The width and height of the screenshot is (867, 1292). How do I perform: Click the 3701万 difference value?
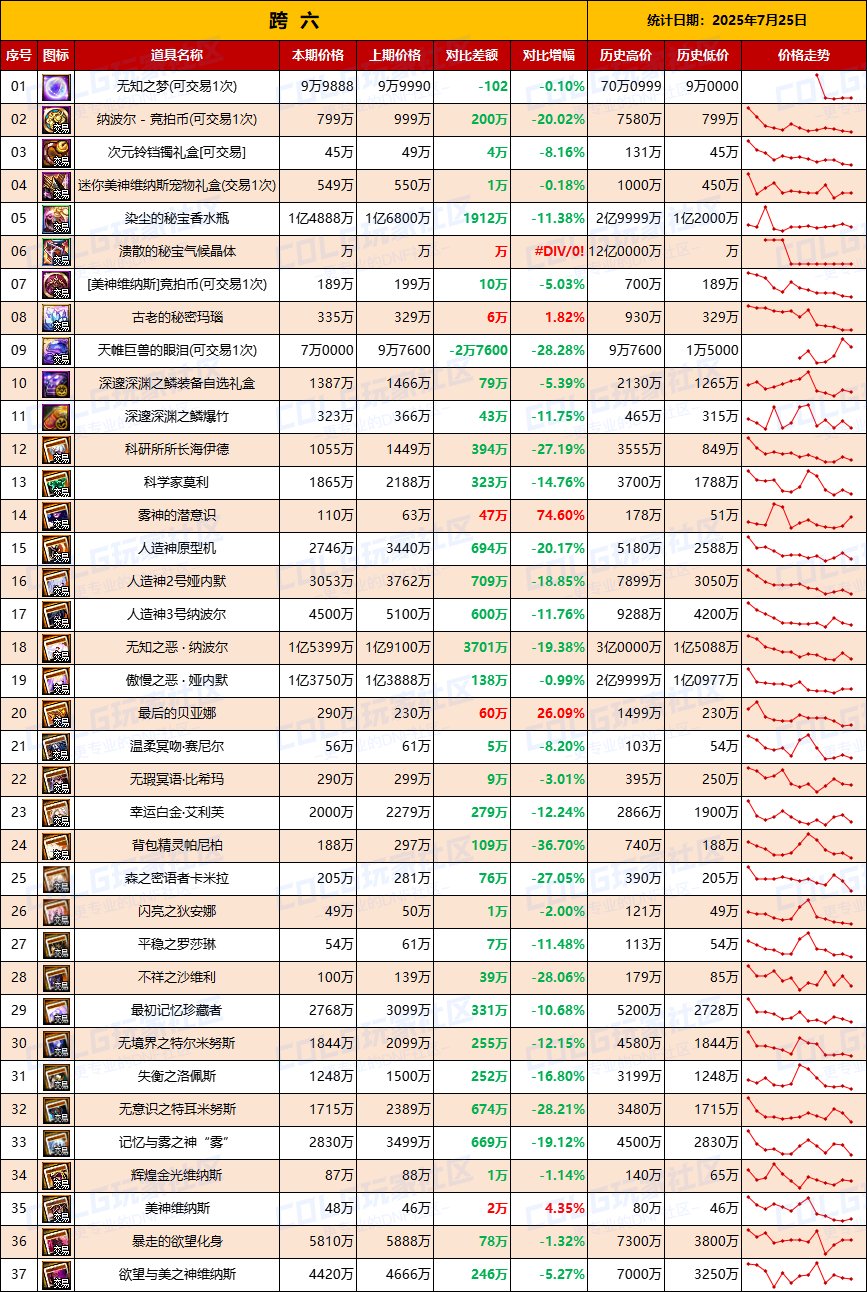486,648
